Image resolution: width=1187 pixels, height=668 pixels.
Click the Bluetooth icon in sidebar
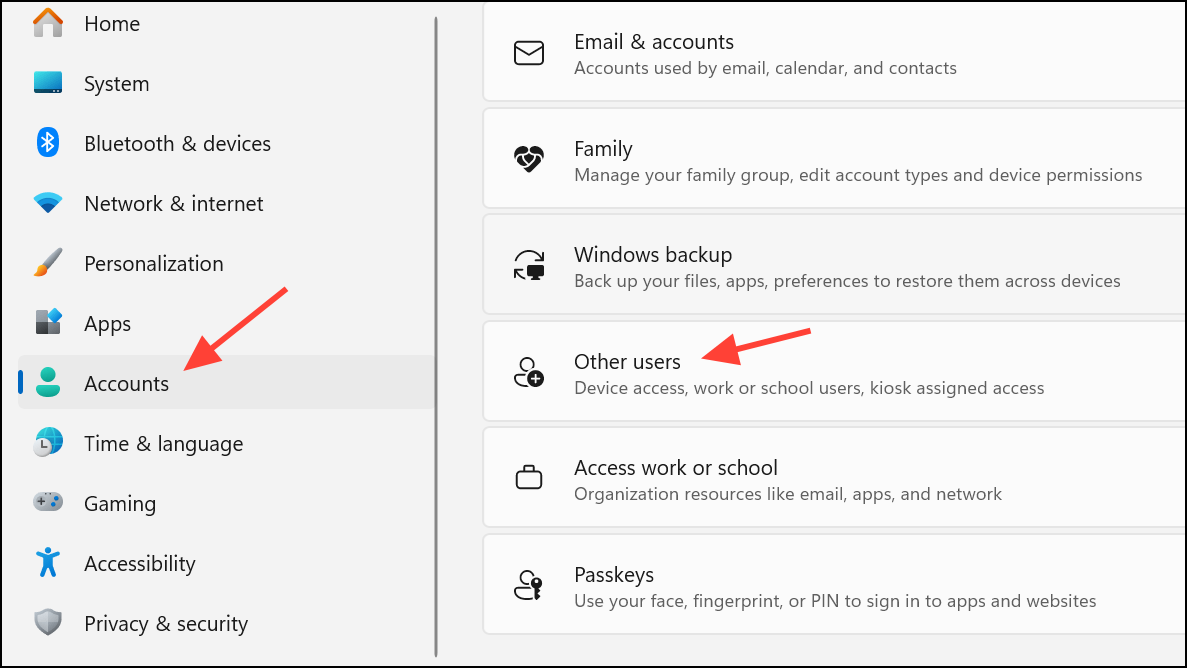pos(48,143)
